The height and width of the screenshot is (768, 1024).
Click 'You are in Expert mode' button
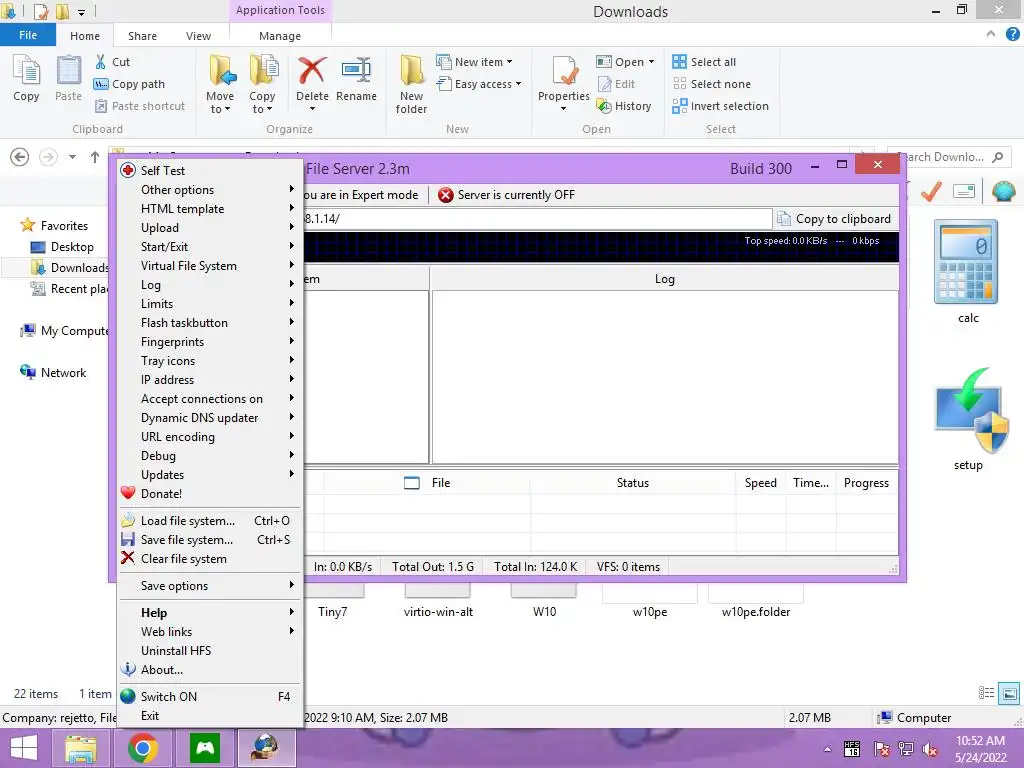(361, 195)
